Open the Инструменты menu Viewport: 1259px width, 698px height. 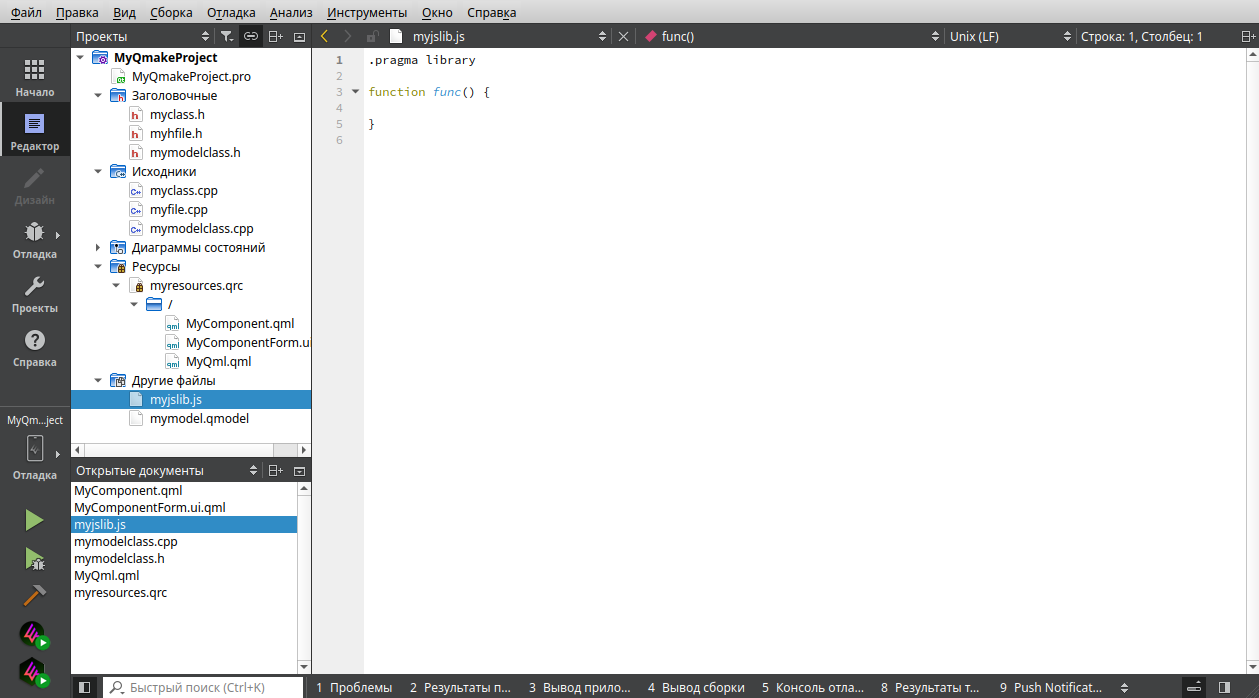[367, 13]
